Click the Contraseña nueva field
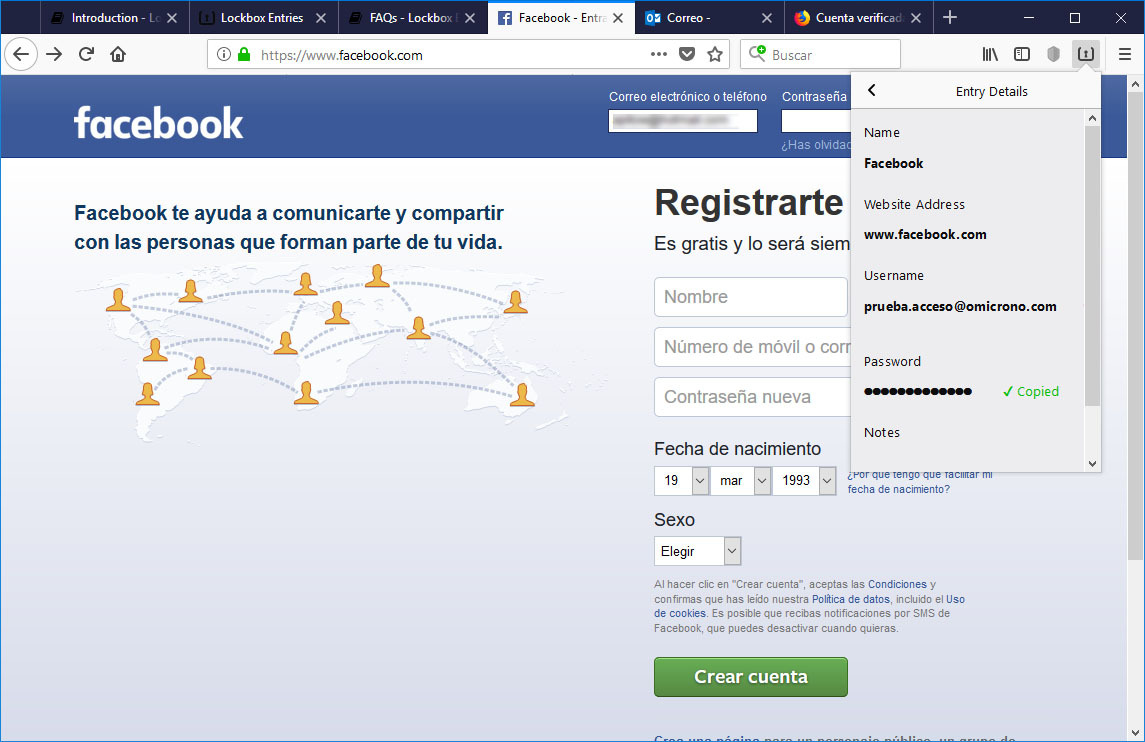Image resolution: width=1145 pixels, height=742 pixels. pos(752,397)
